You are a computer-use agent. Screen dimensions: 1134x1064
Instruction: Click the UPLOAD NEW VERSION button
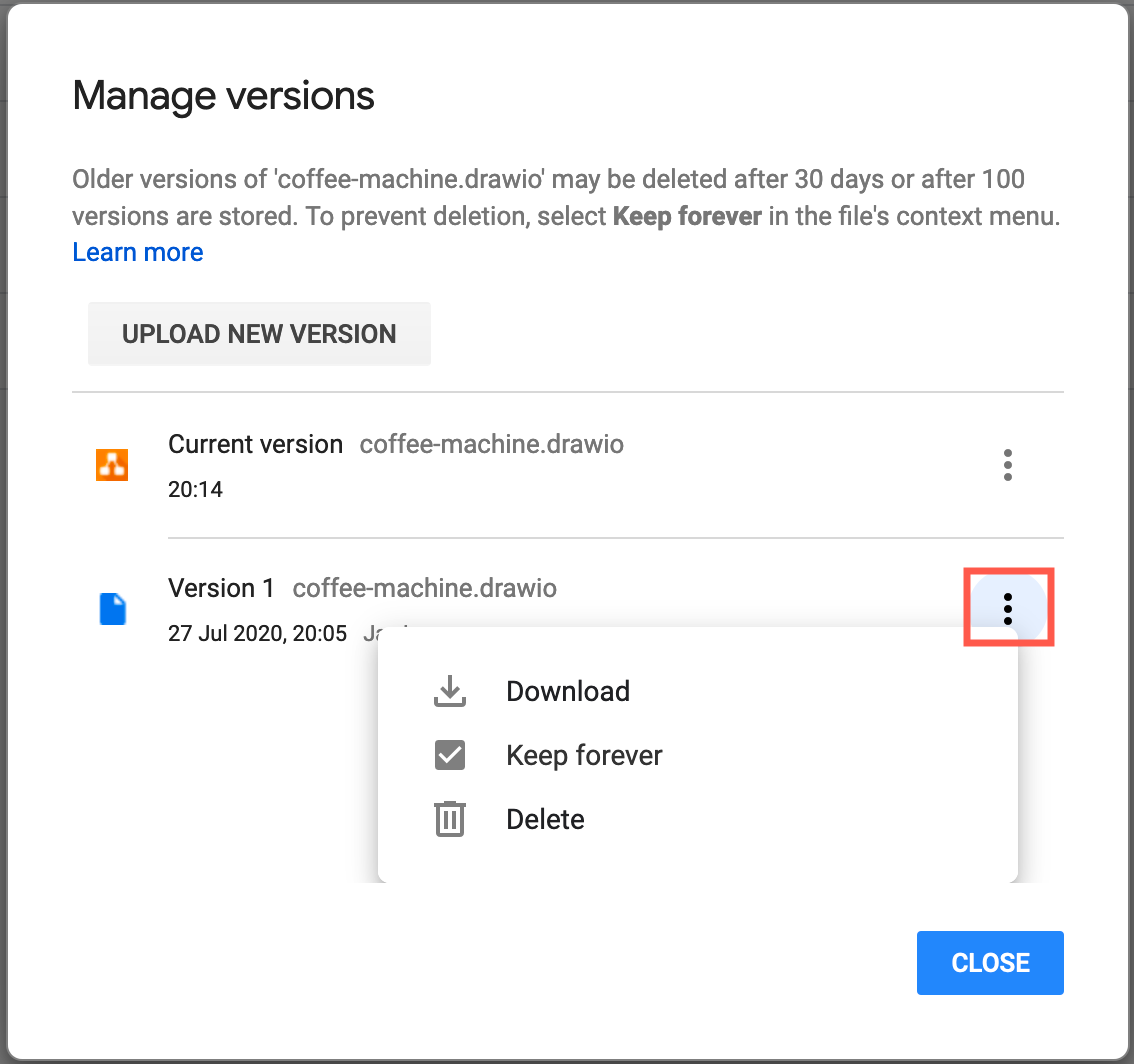coord(259,333)
